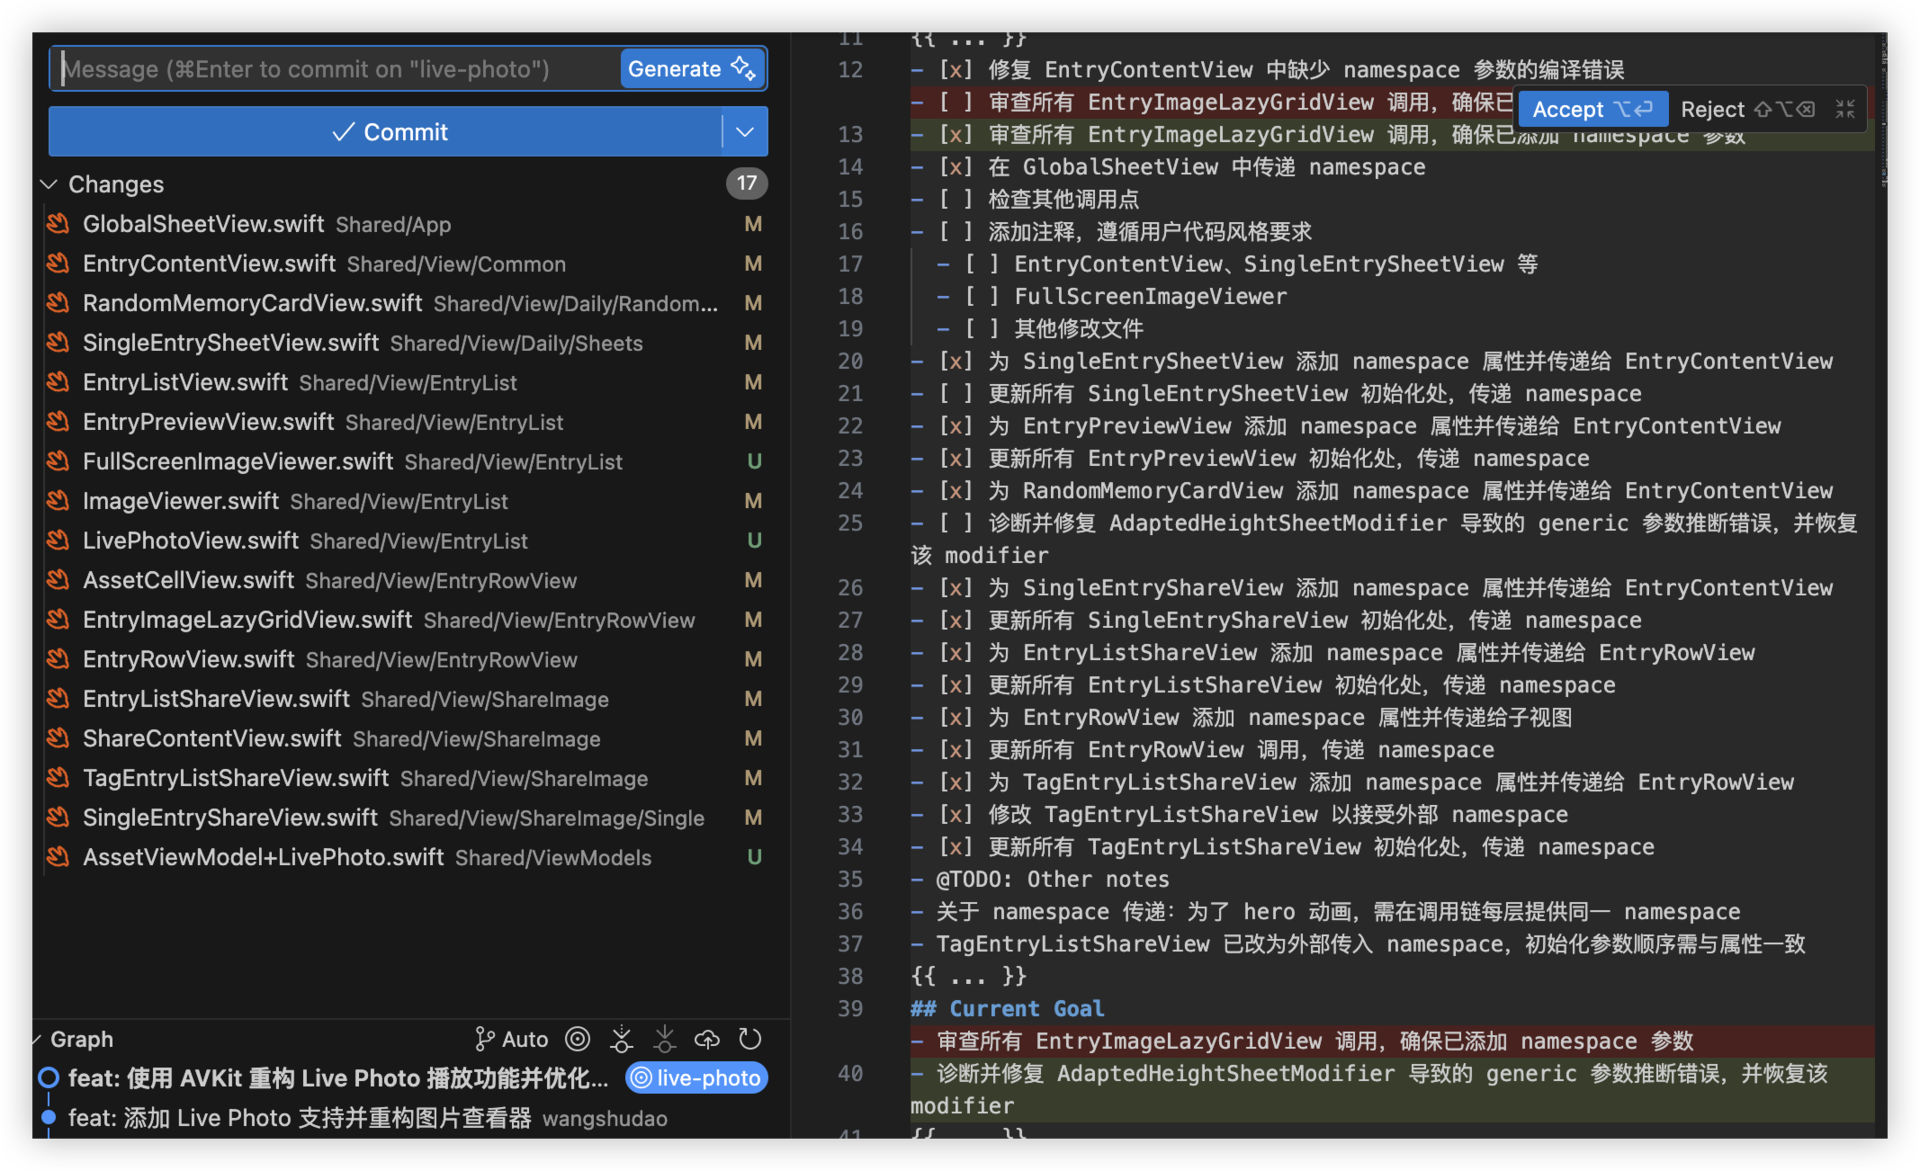Click the Generate commit message button
This screenshot has height=1171, width=1920.
[691, 69]
